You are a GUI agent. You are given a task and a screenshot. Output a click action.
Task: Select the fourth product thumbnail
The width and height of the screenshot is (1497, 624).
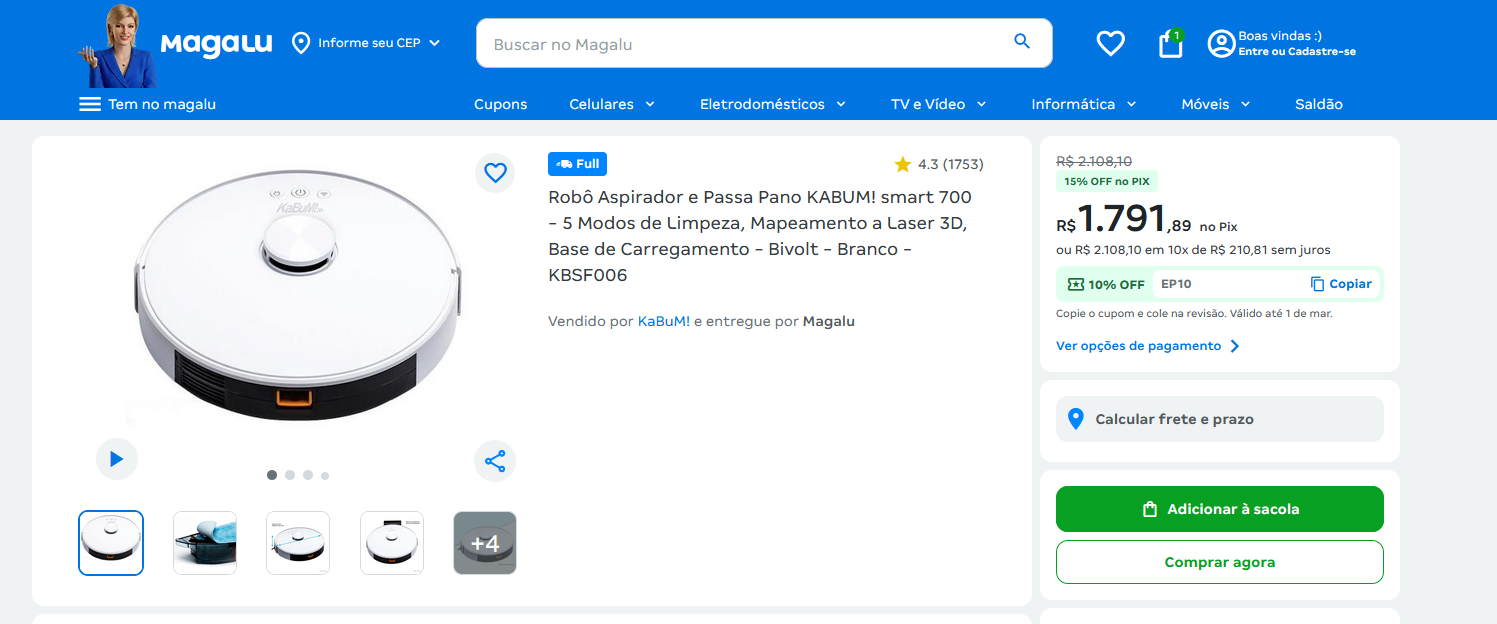(392, 543)
